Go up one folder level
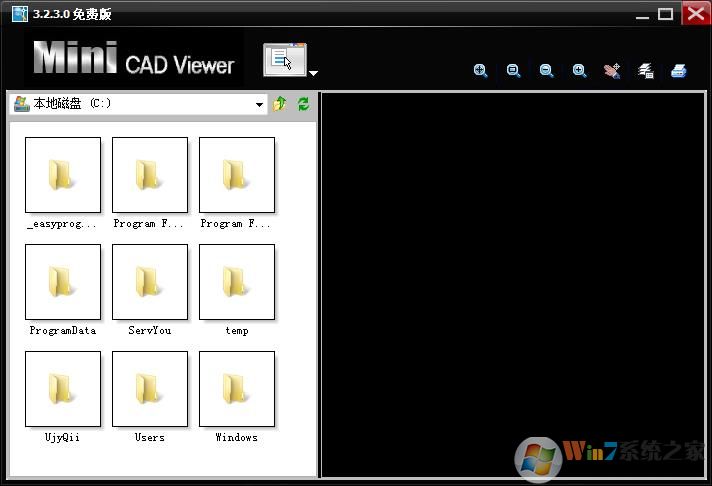 pos(279,104)
